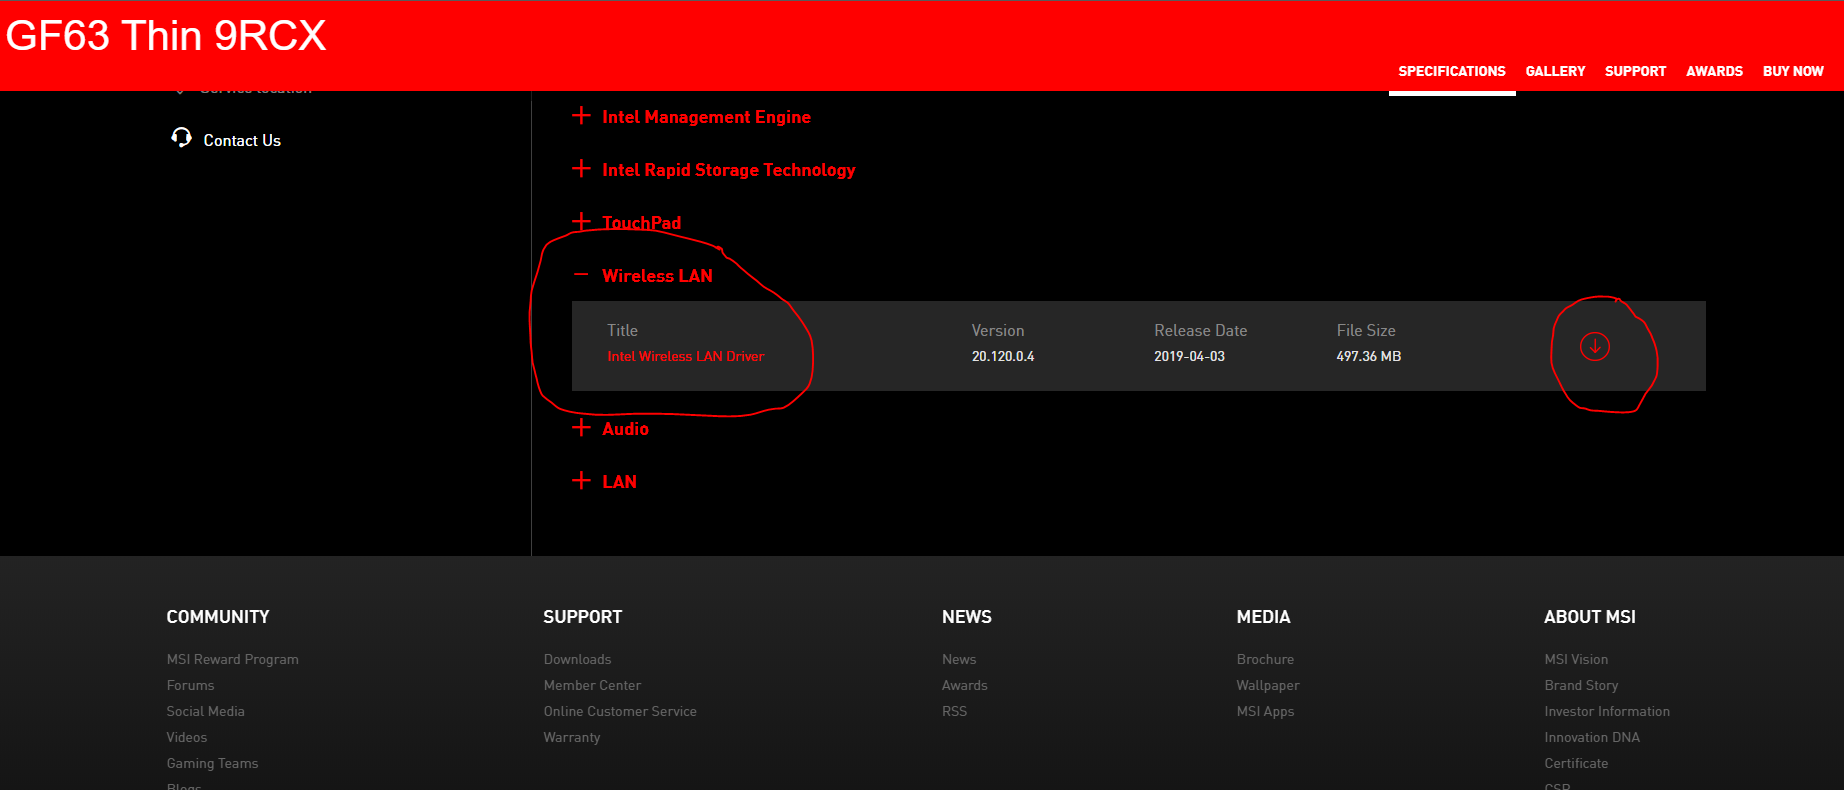Open Gaming Teams footer link
Screen dimensions: 1844x790
[212, 763]
